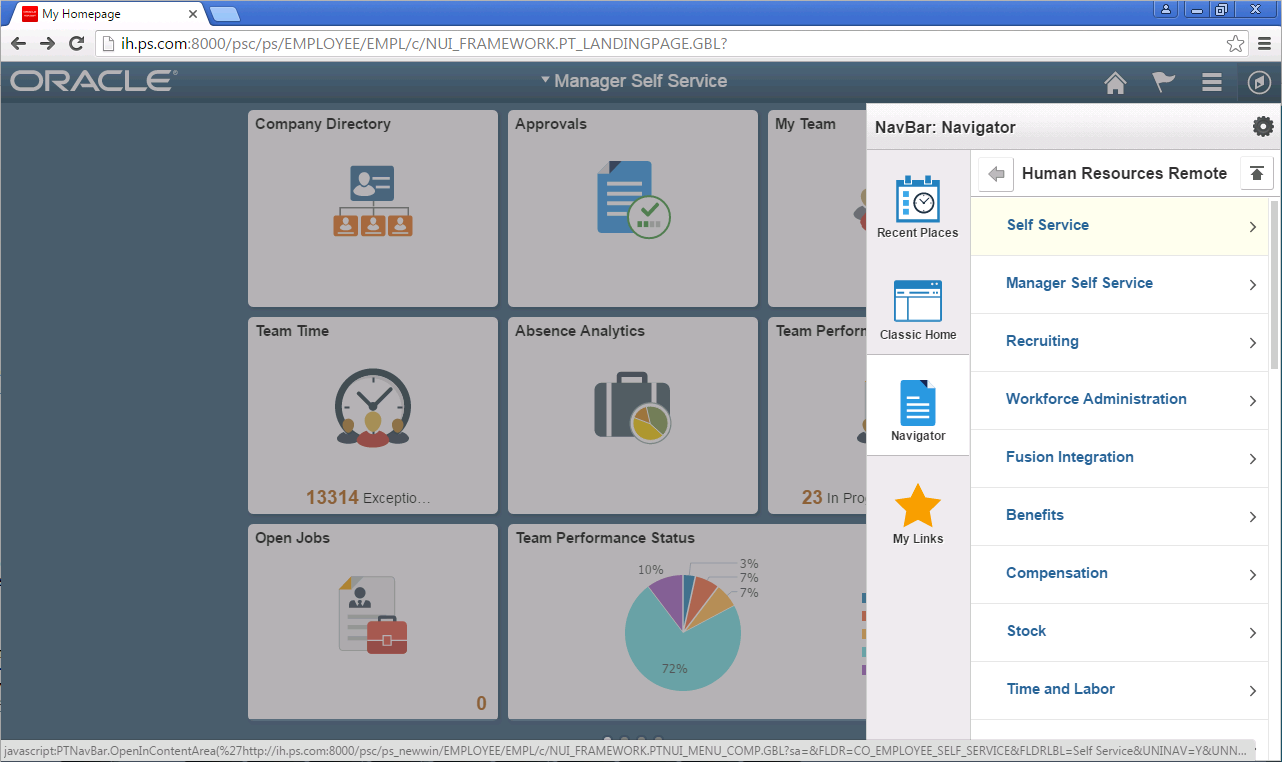The image size is (1282, 762).
Task: Select Recent Places in the NavBar
Action: click(x=917, y=207)
